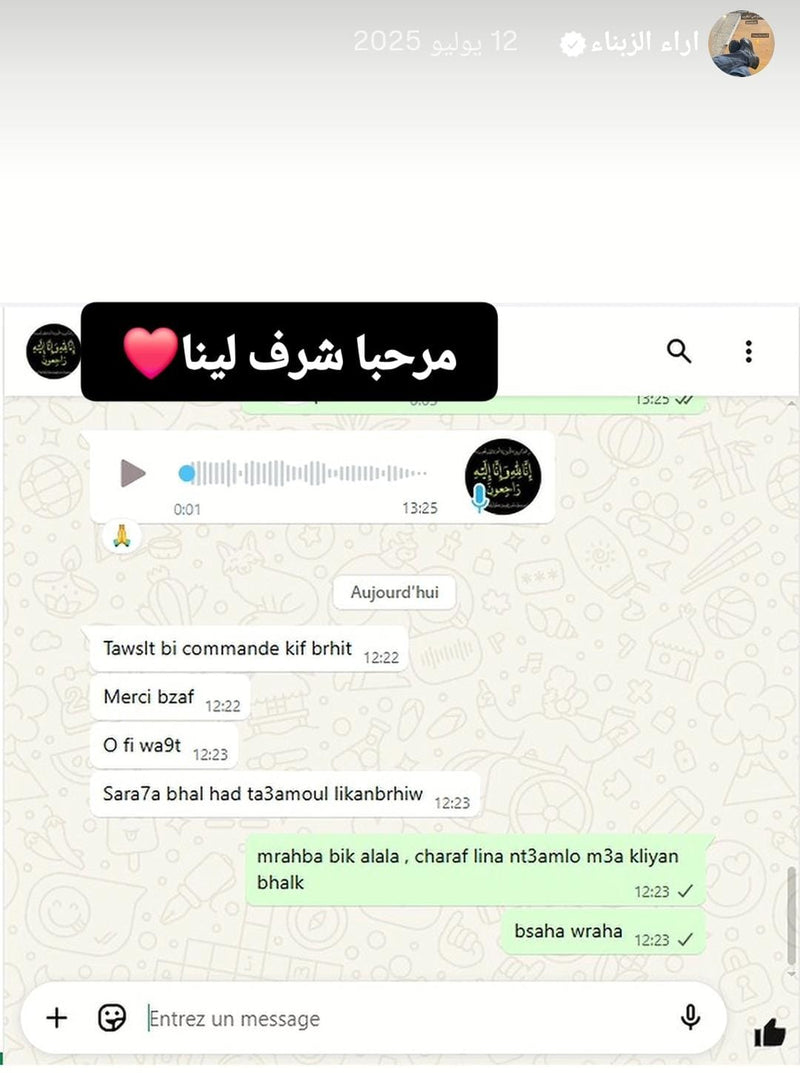The image size is (800, 1073).
Task: Open the story author's profile picture
Action: click(x=742, y=43)
